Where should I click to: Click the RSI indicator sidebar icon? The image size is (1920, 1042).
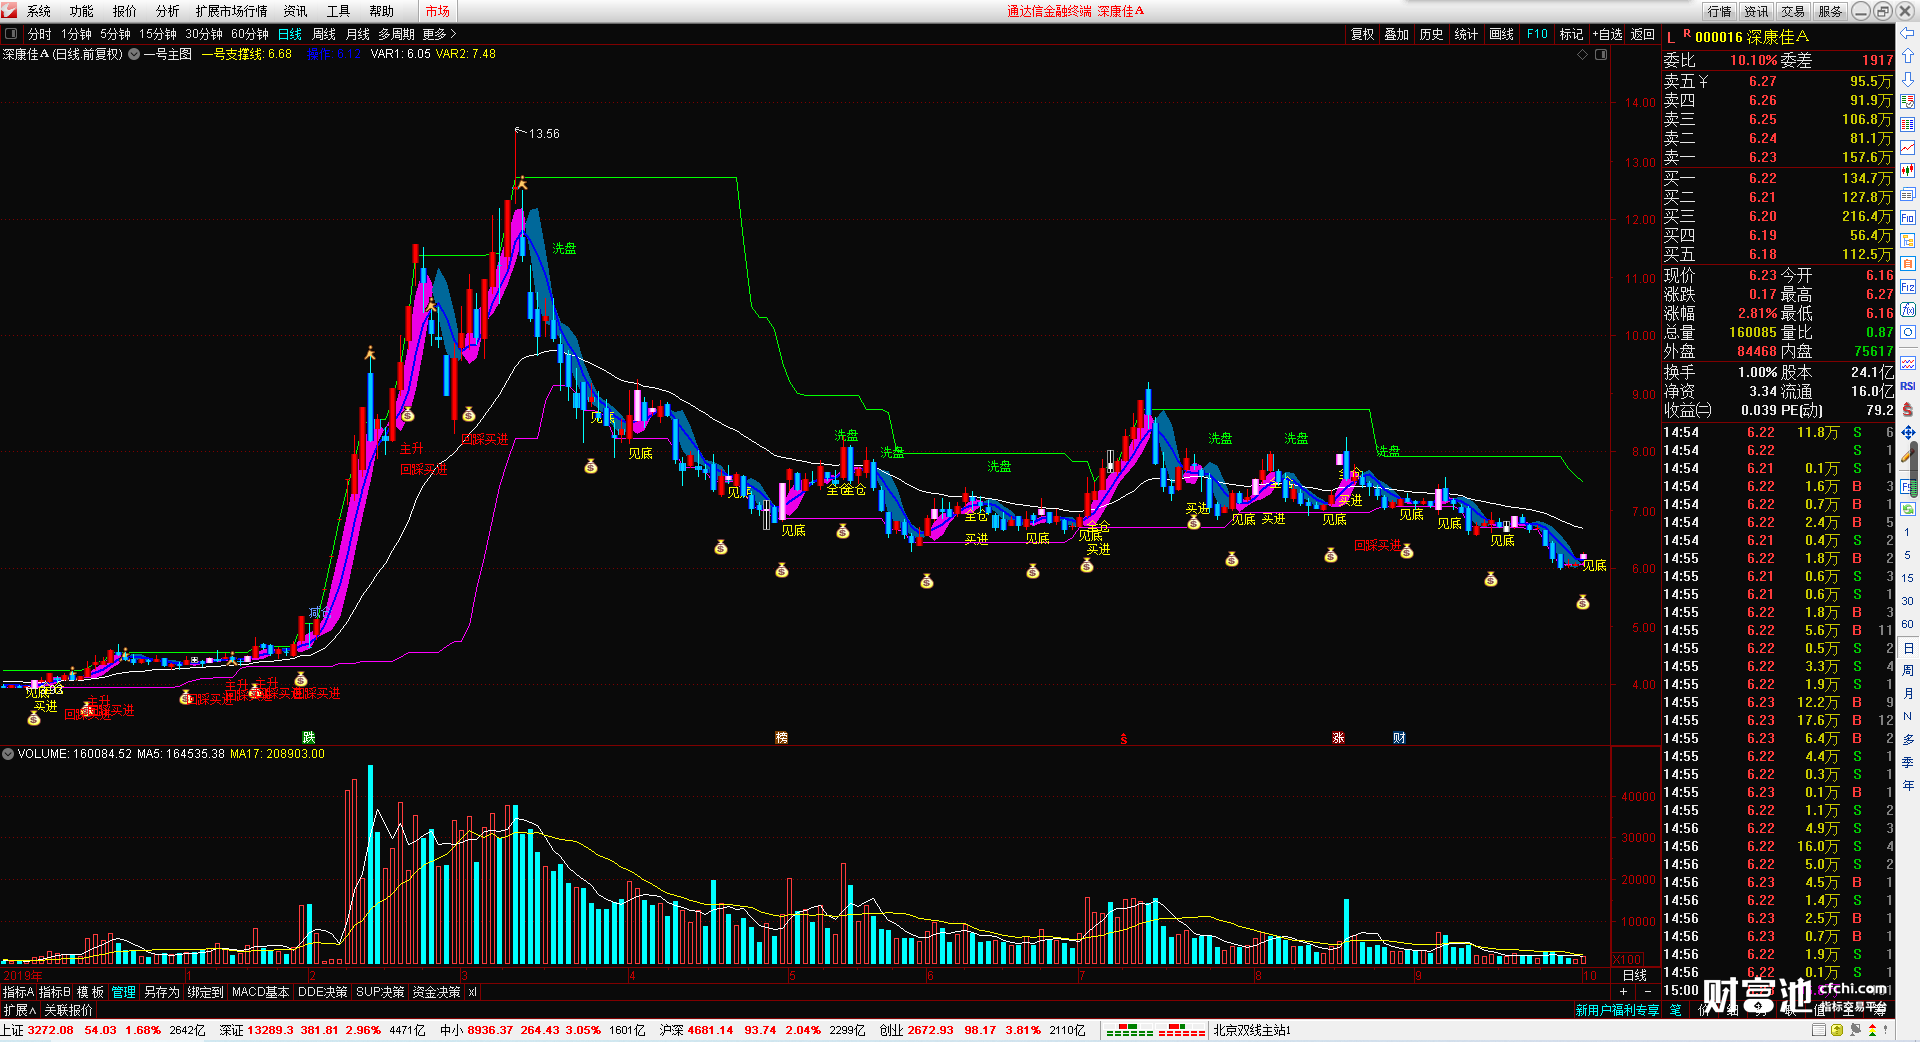(1908, 386)
